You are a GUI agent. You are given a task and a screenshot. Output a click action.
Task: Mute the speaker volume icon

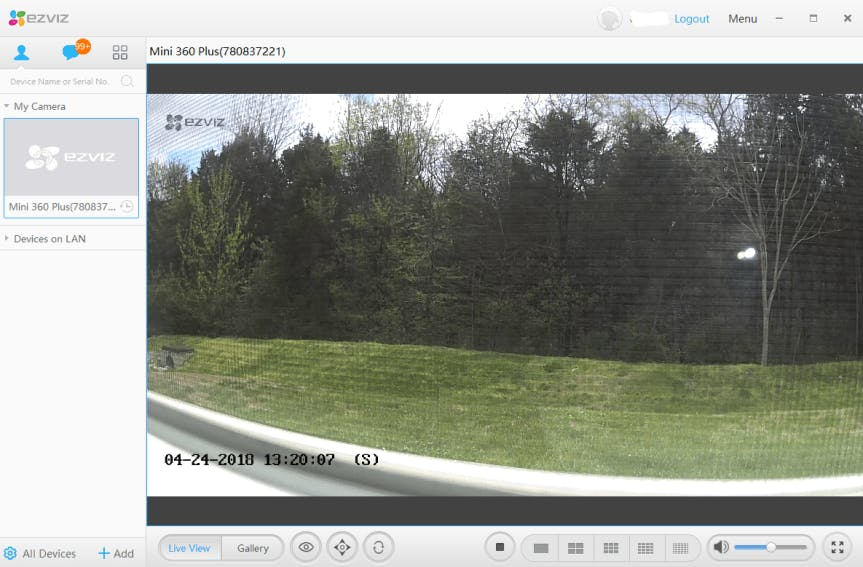[x=720, y=547]
